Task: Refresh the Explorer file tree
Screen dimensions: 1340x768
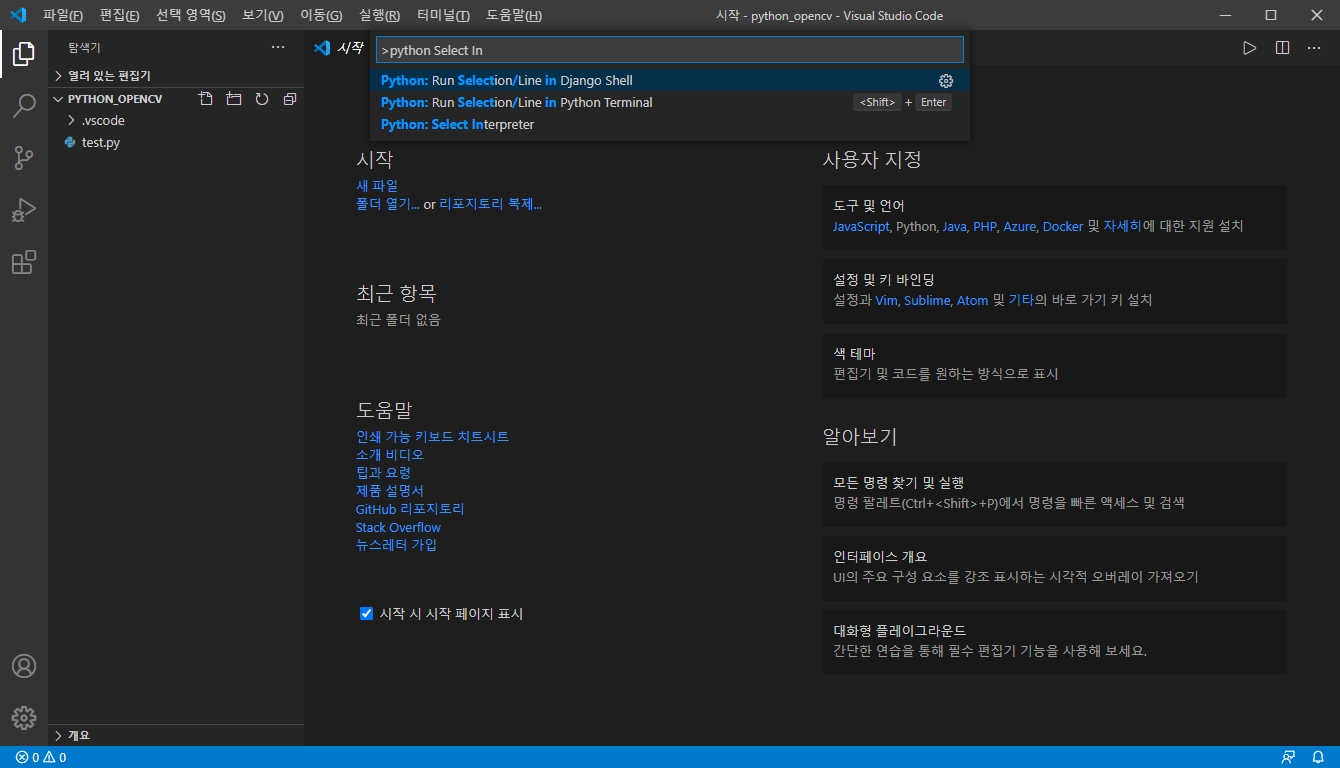Action: point(262,99)
